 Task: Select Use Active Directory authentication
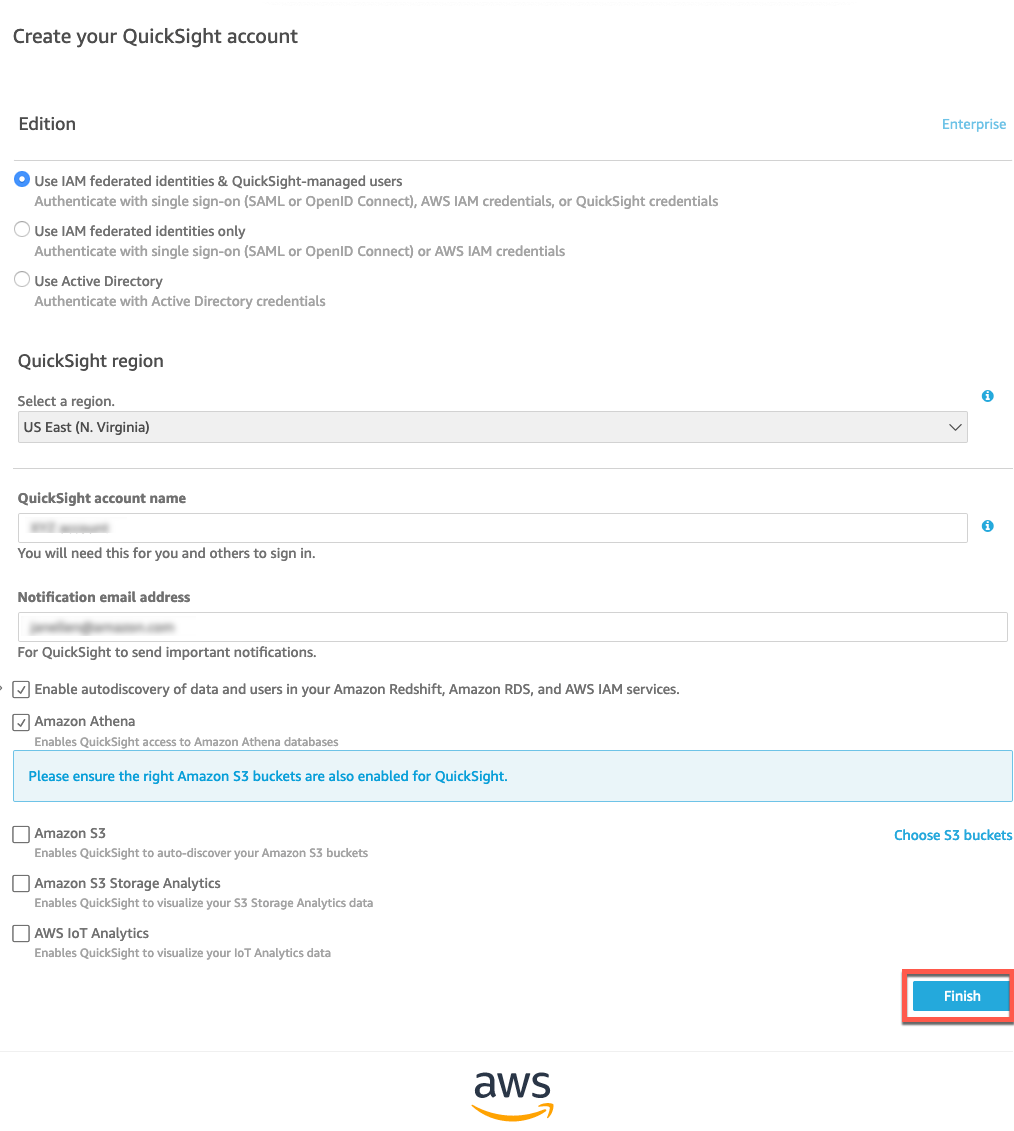[21, 279]
